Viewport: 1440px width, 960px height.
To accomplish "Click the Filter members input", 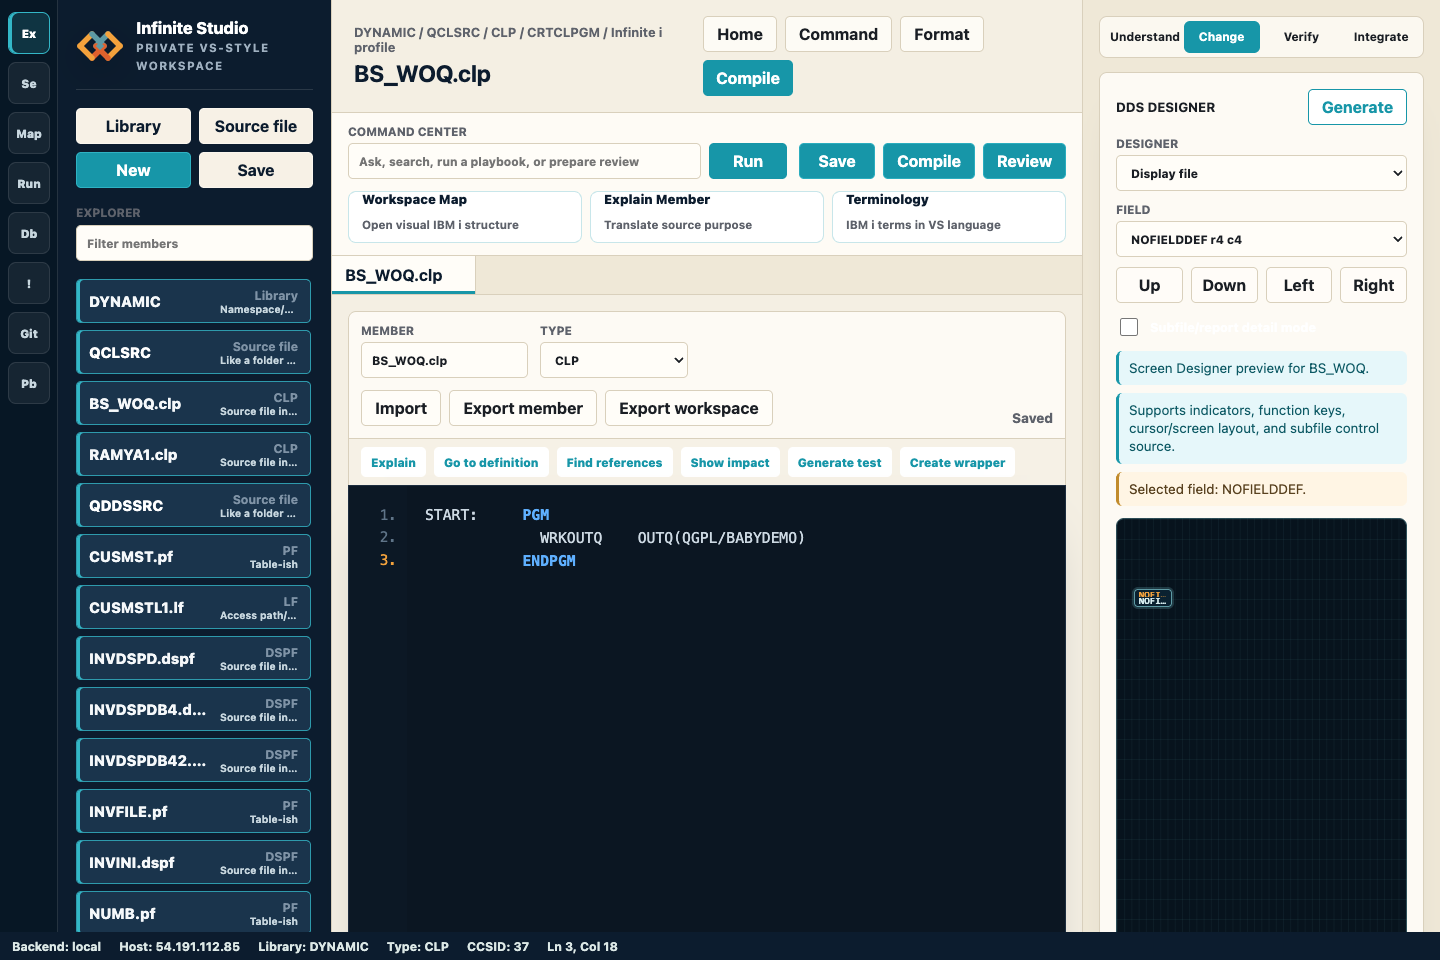I will [x=194, y=243].
